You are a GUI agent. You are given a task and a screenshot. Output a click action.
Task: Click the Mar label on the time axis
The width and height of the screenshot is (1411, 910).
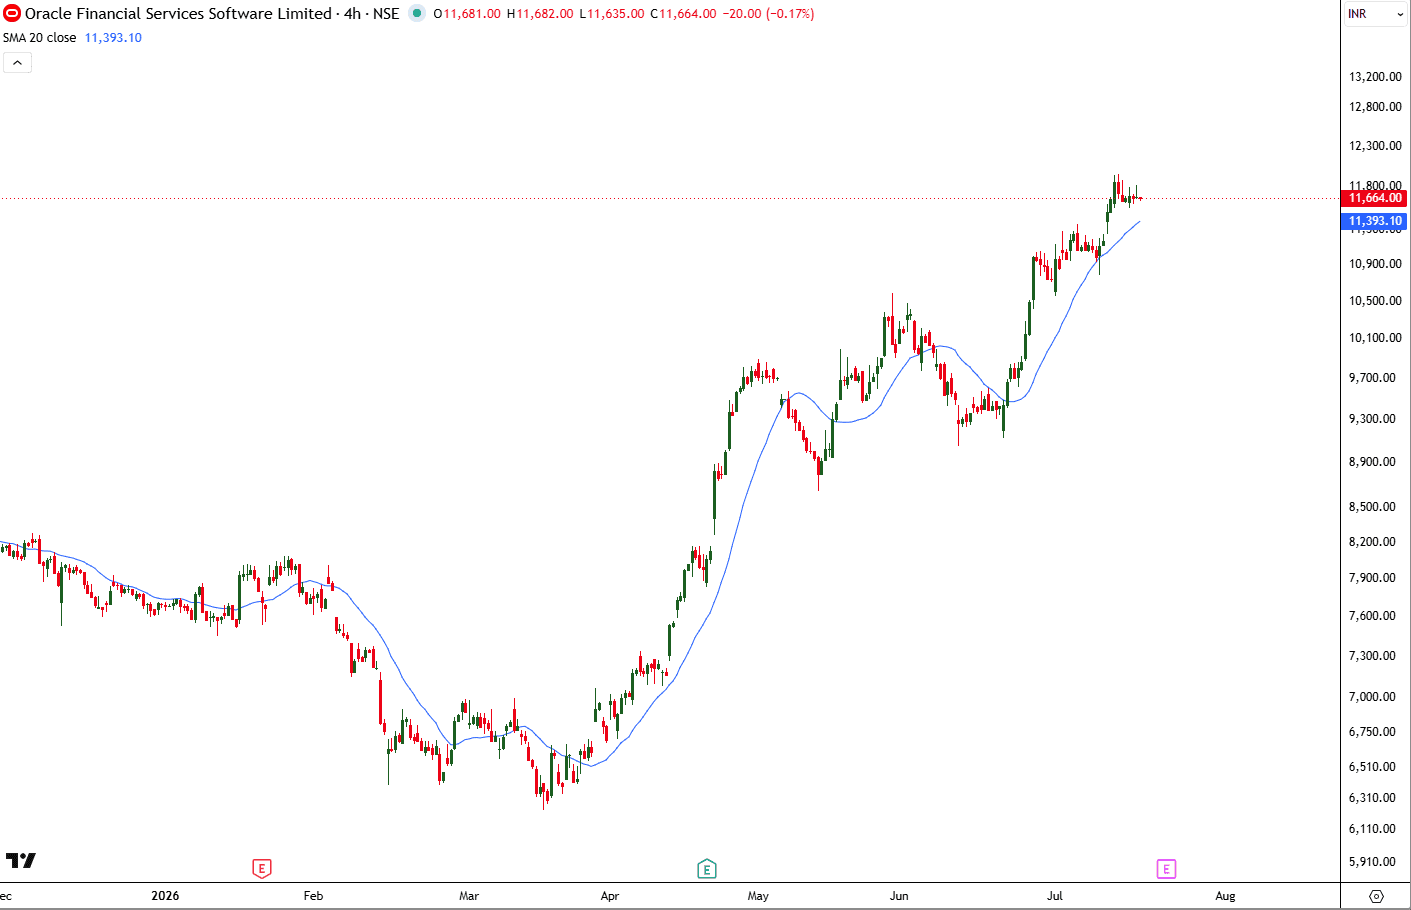(x=469, y=896)
